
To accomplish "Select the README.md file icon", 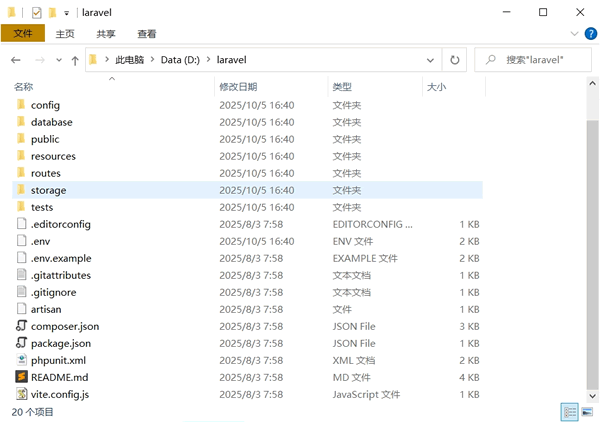I will coord(21,377).
